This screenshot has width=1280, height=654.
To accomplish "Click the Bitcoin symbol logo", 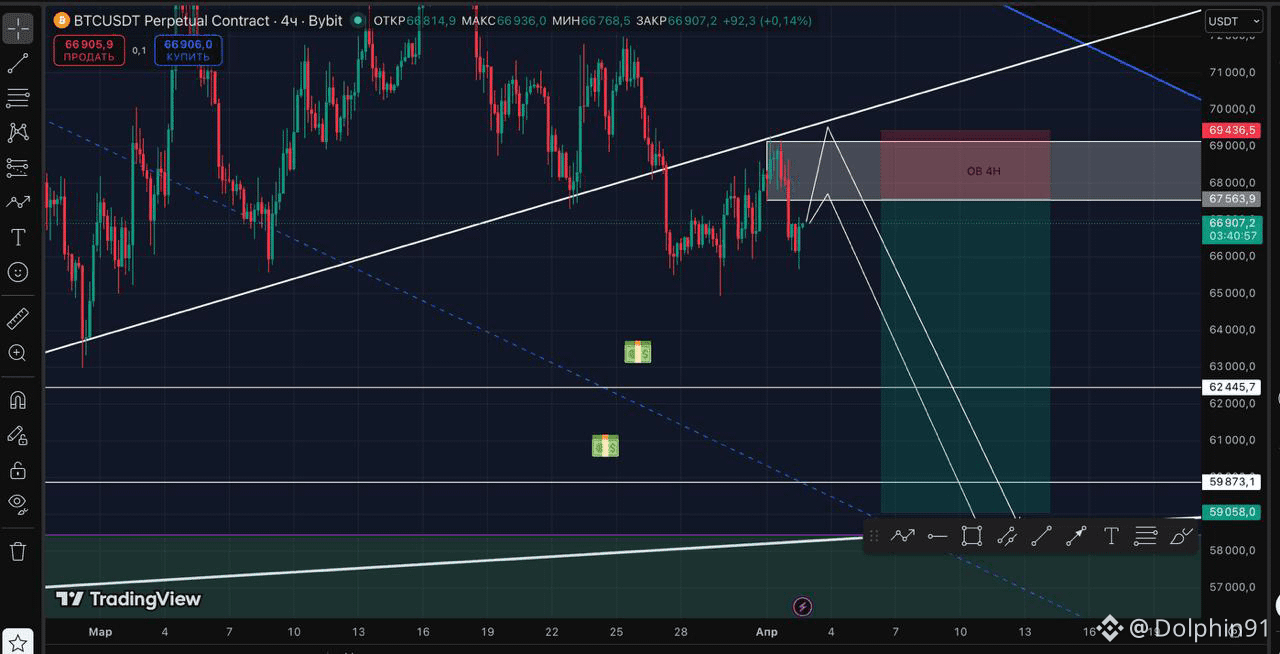I will click(61, 20).
